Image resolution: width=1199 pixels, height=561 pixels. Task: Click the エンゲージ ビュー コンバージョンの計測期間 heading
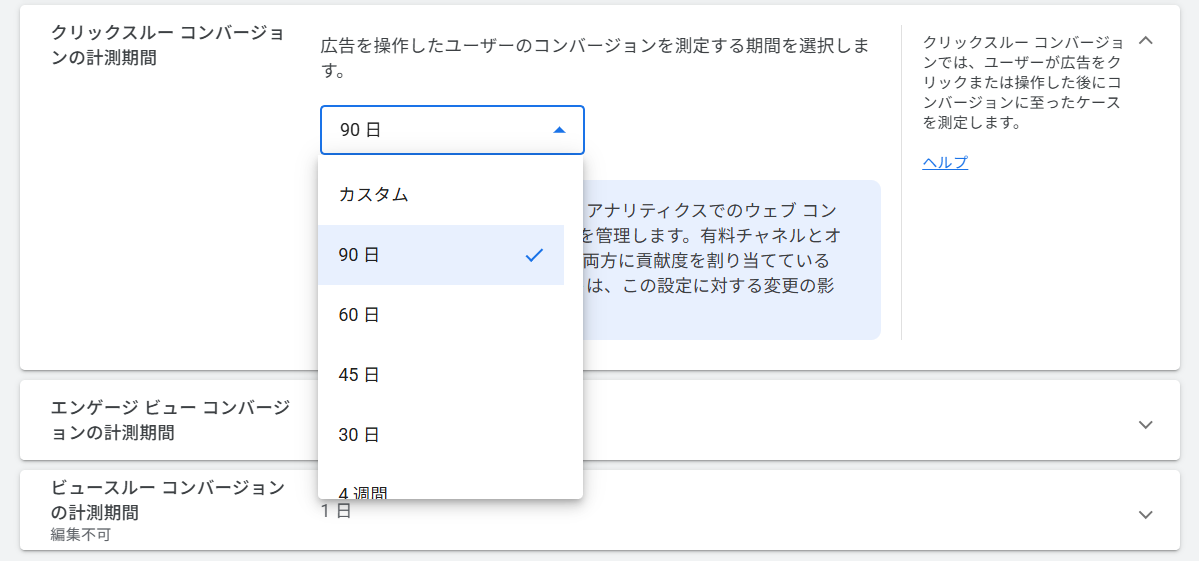171,420
